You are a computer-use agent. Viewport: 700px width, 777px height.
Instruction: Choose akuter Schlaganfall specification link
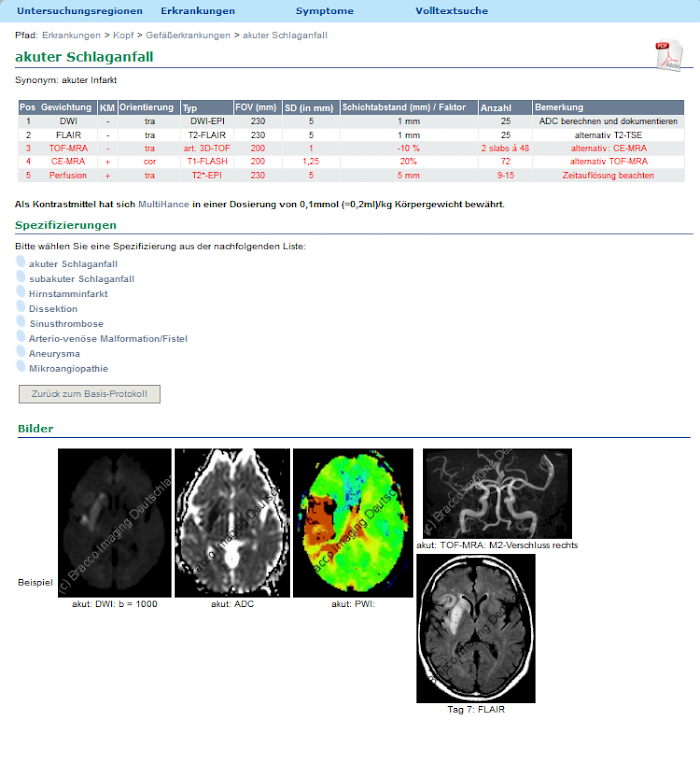click(x=73, y=264)
